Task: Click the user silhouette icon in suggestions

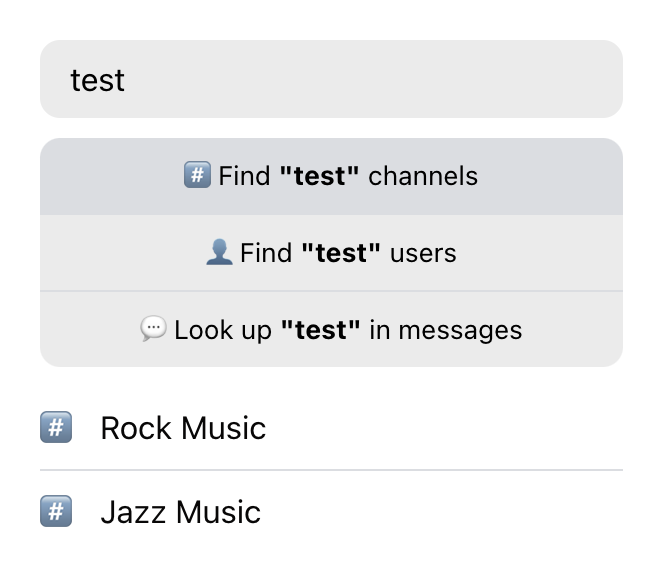Action: pyautogui.click(x=218, y=253)
